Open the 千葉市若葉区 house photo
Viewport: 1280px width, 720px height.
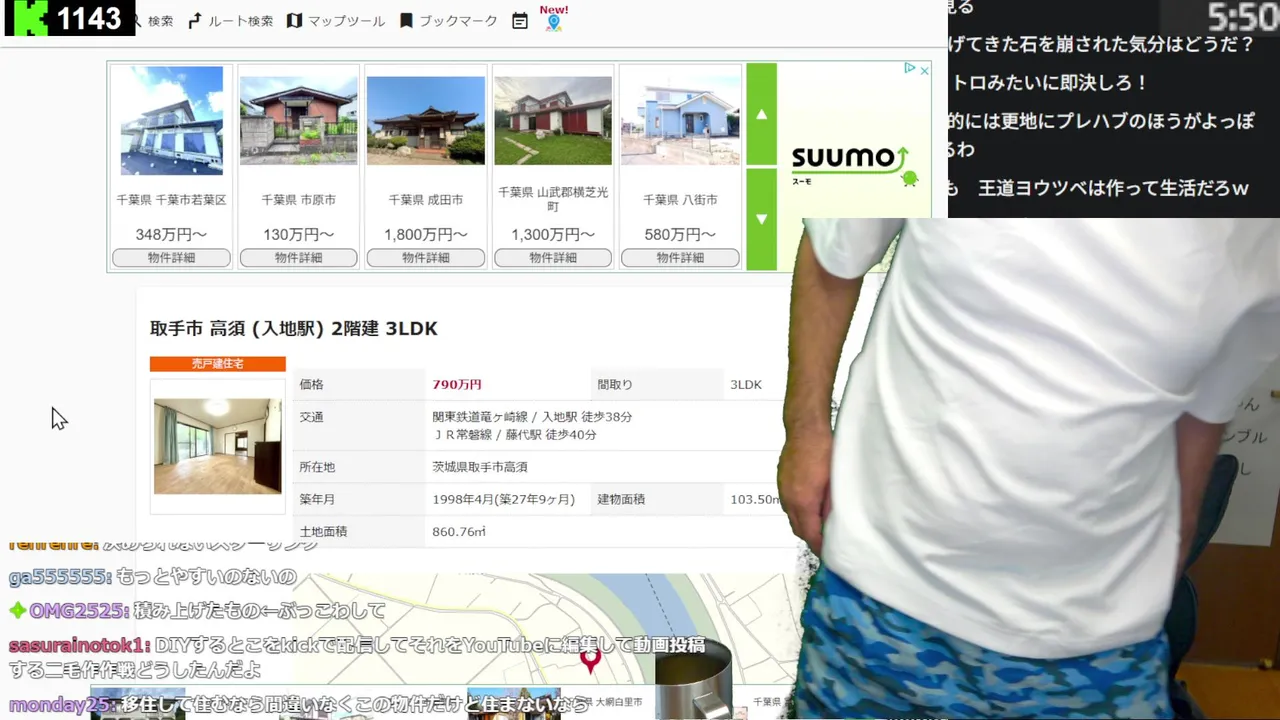[x=172, y=121]
